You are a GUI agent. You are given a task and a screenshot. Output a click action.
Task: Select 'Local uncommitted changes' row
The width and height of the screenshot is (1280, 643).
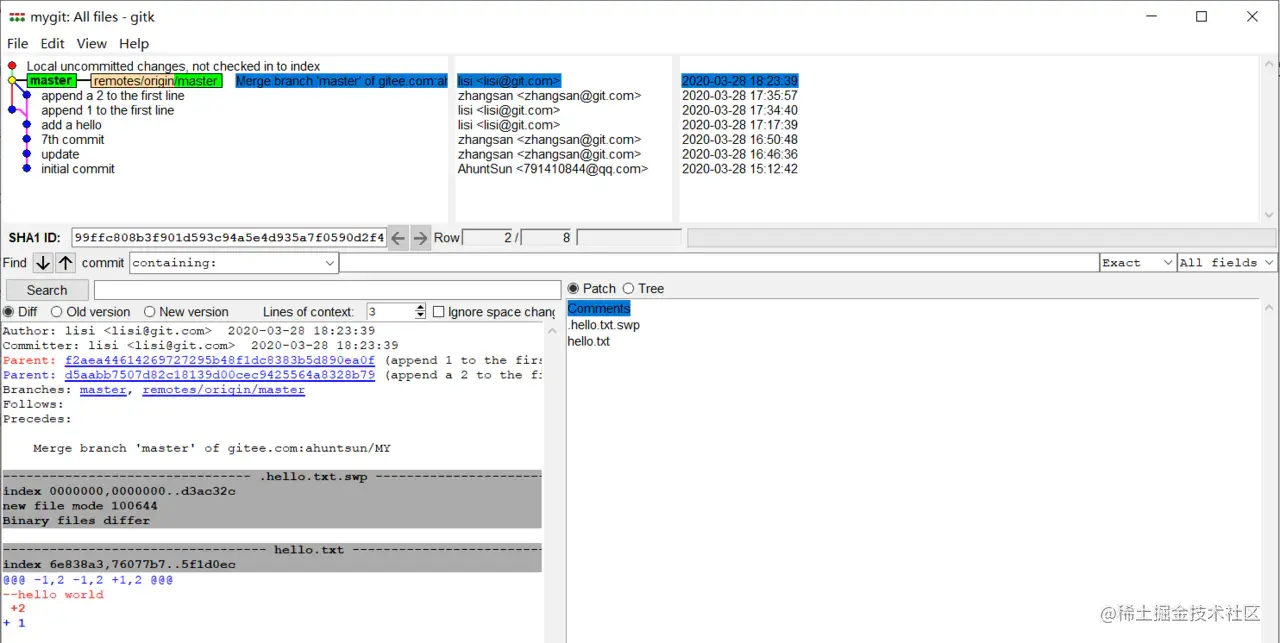click(x=173, y=66)
